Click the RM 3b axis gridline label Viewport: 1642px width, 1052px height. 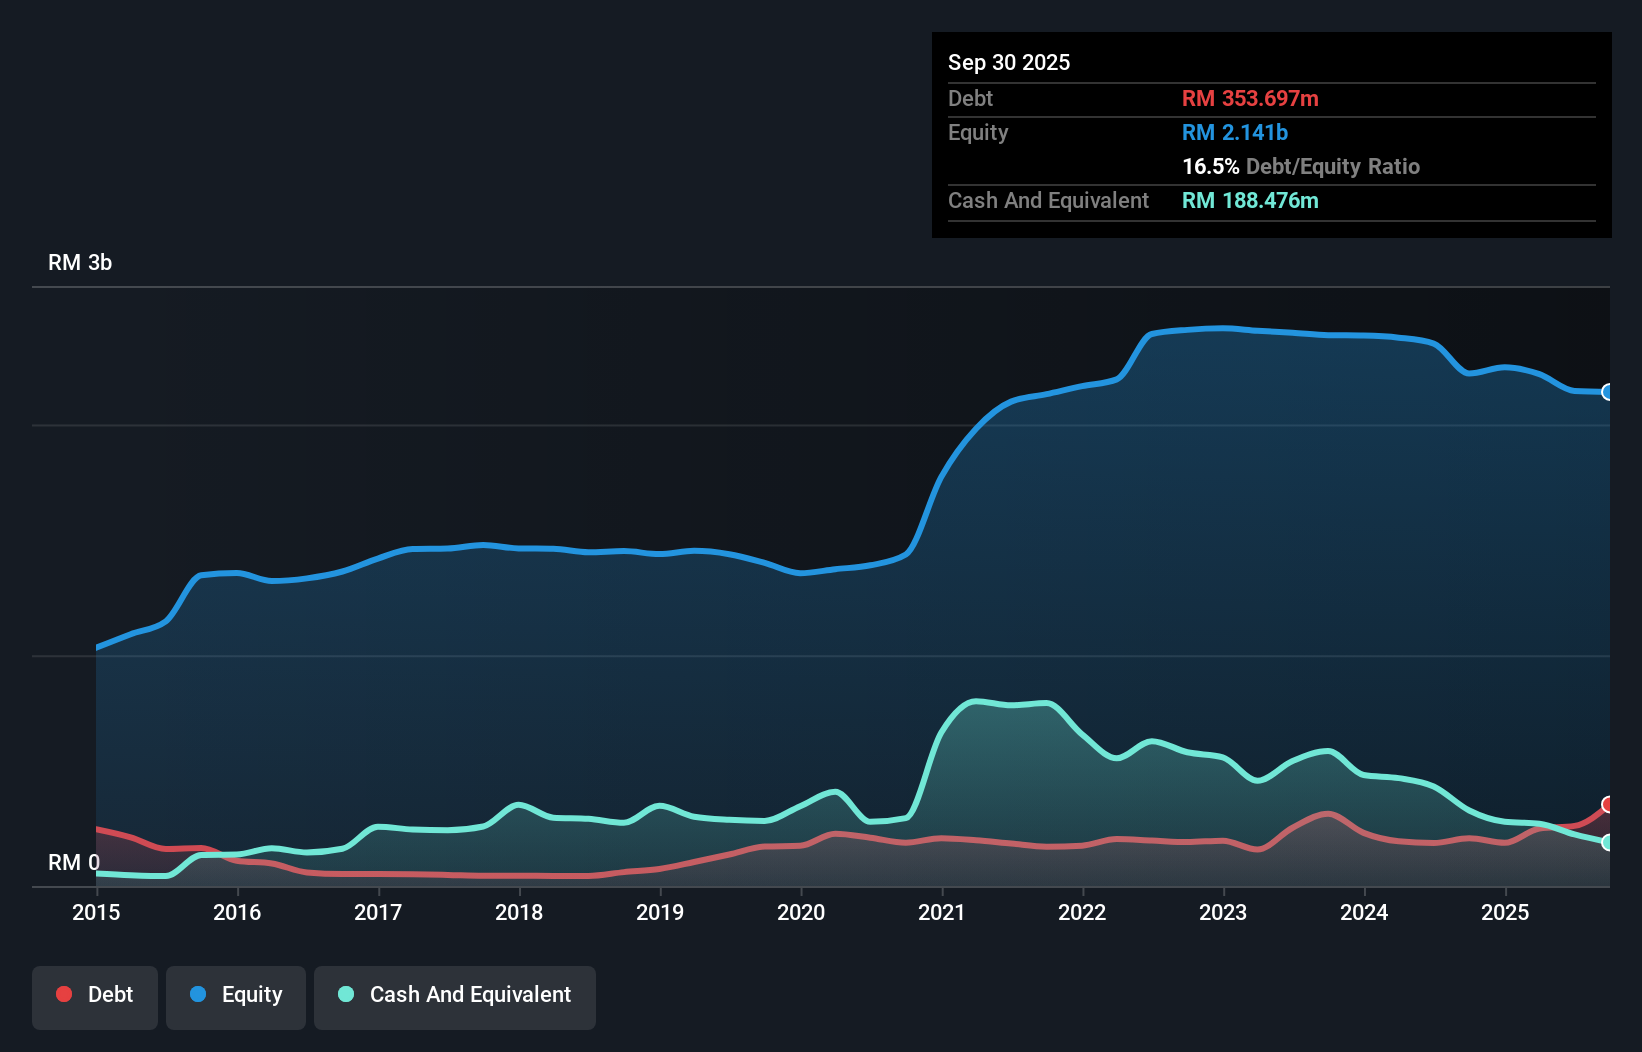pos(81,262)
